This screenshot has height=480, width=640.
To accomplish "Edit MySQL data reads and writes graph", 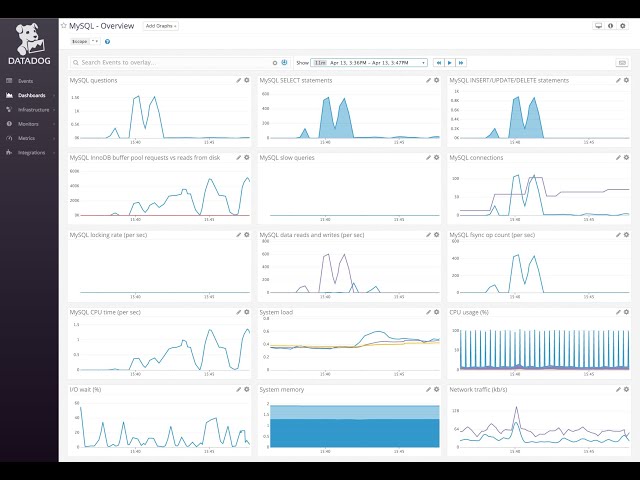I will 429,235.
